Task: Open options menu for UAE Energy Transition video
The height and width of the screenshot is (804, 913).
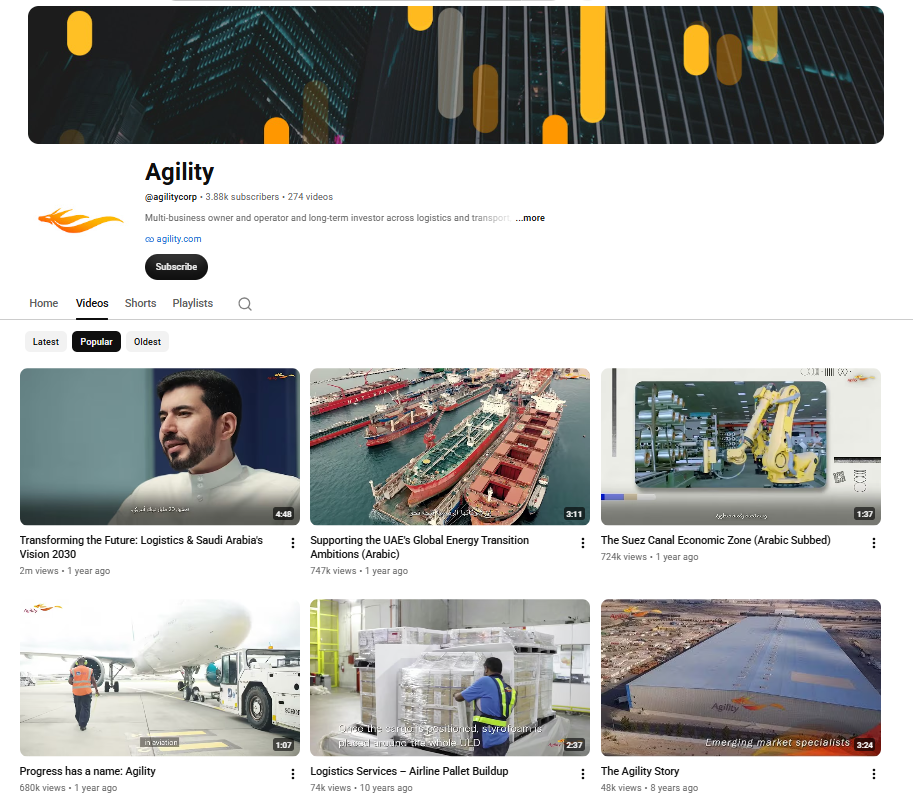Action: pyautogui.click(x=583, y=543)
